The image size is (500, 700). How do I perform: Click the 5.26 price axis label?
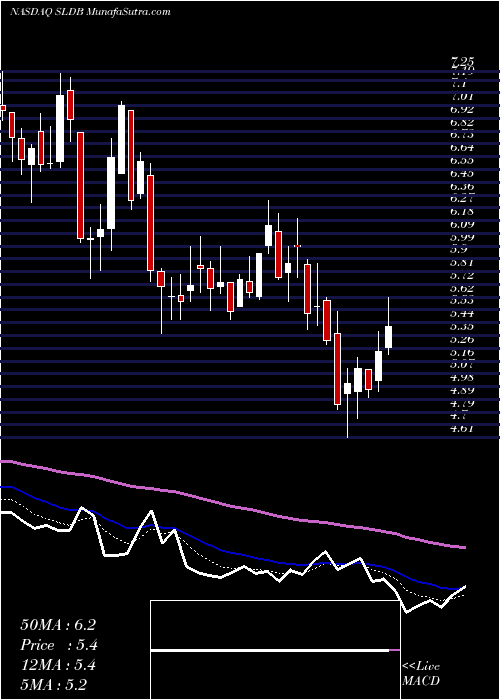tap(462, 340)
